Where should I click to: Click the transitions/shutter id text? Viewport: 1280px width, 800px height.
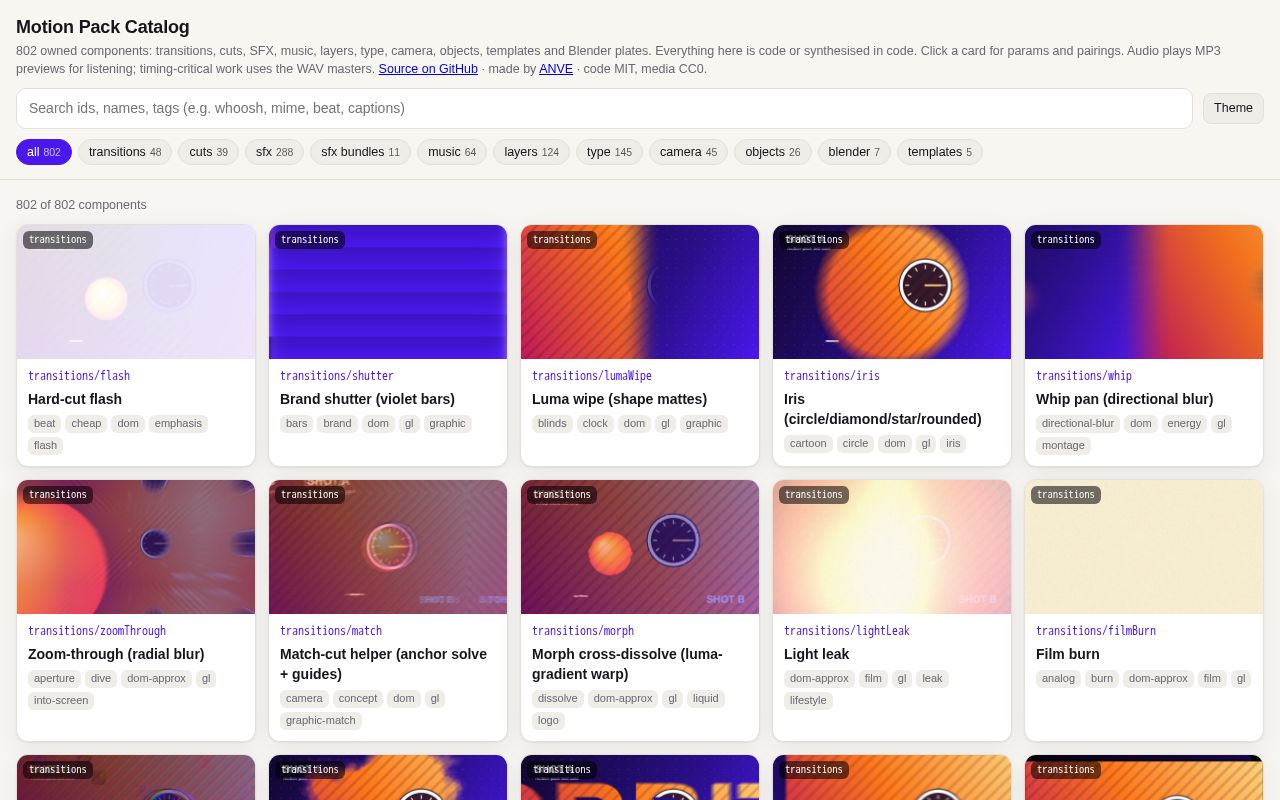pyautogui.click(x=337, y=376)
